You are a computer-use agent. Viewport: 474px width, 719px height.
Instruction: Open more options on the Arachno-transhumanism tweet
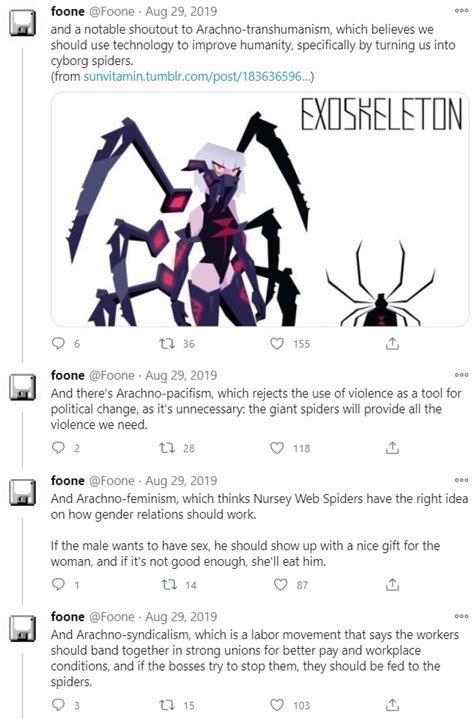coord(462,11)
